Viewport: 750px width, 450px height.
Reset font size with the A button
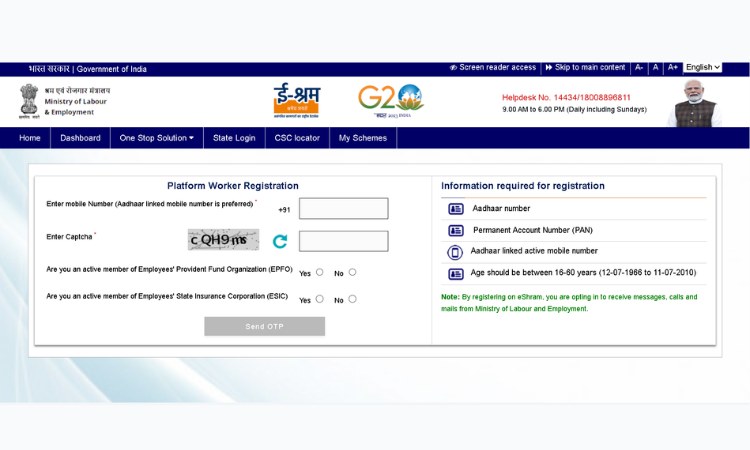click(656, 67)
